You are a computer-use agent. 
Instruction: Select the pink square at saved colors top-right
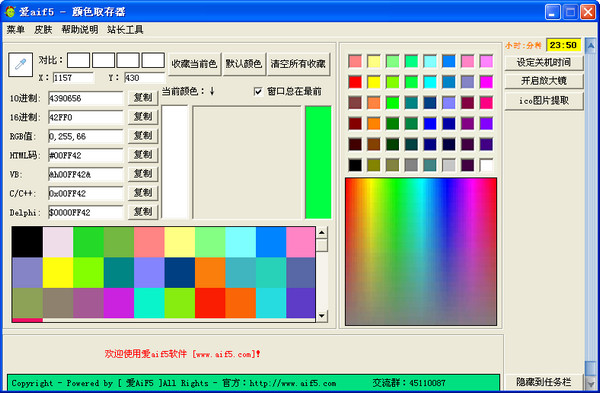click(301, 242)
